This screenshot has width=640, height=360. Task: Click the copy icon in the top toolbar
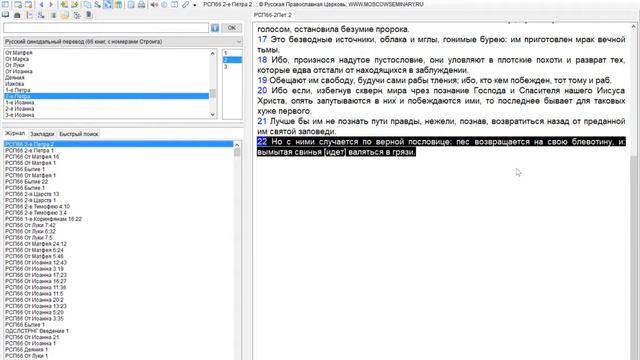click(x=87, y=4)
